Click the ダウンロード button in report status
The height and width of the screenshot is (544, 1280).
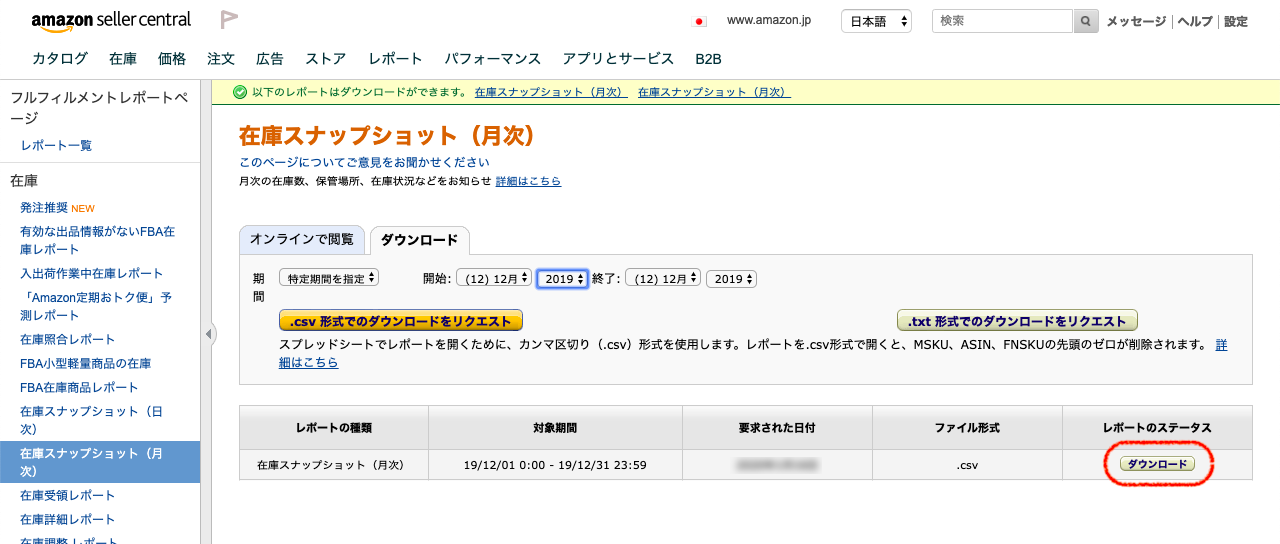point(1157,464)
